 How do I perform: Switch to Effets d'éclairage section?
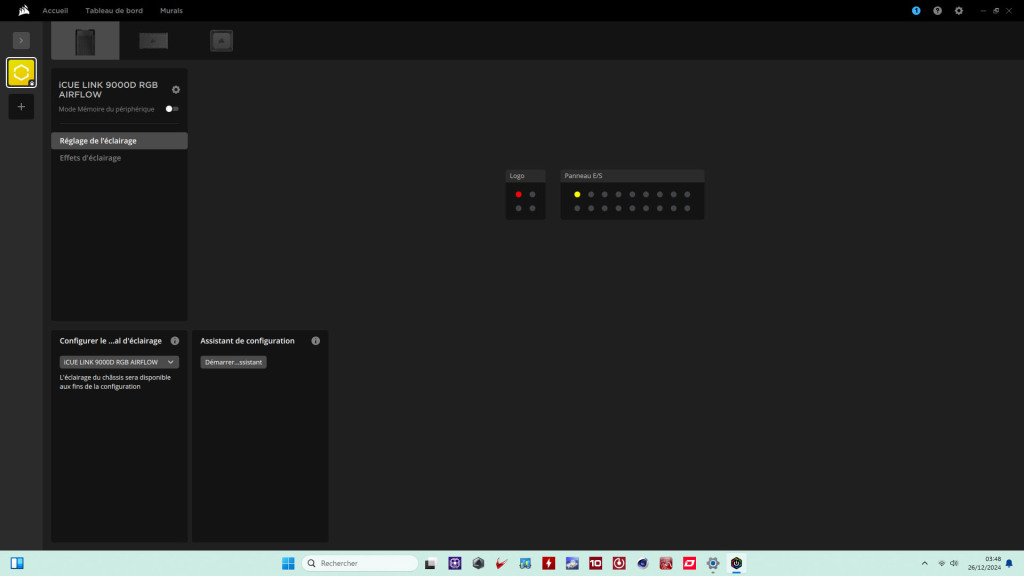point(90,158)
